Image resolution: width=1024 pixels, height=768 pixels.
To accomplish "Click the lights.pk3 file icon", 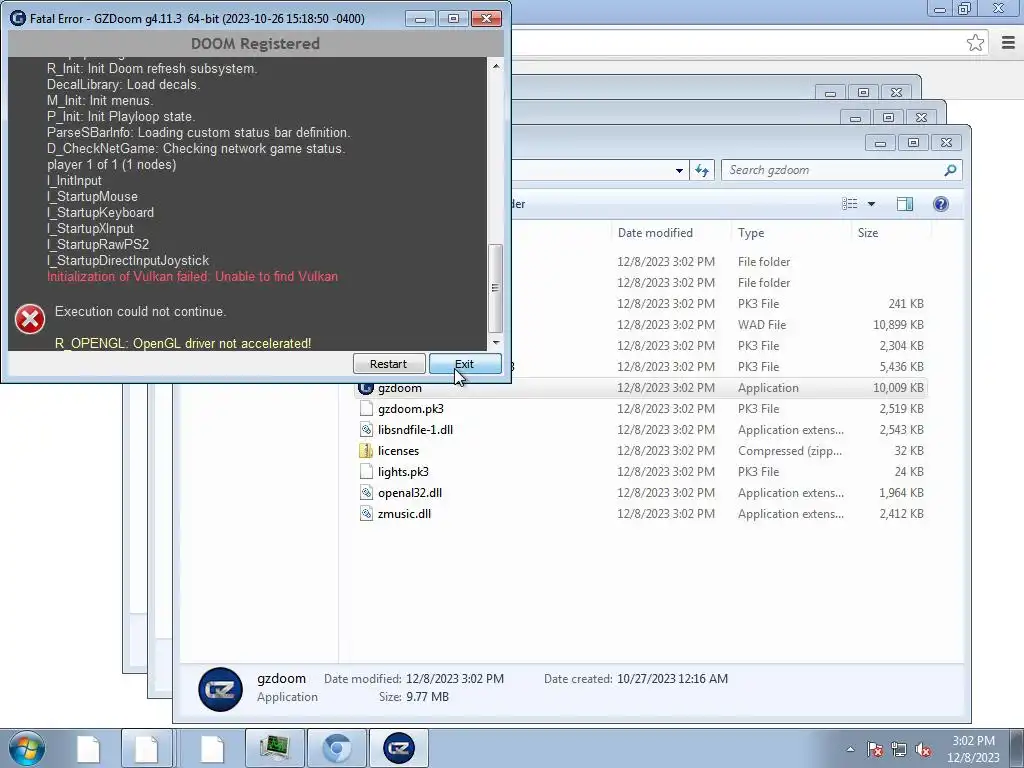I will coord(366,472).
